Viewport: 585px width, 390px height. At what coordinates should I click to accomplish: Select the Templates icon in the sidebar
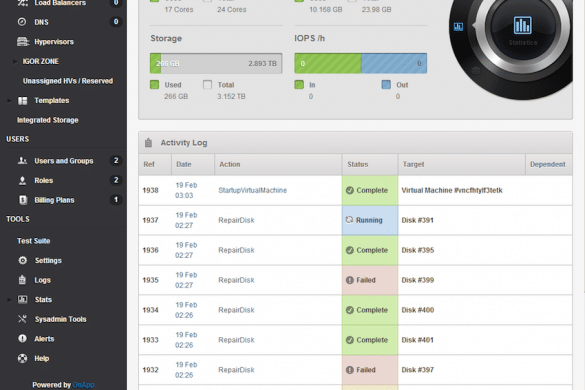coord(23,100)
